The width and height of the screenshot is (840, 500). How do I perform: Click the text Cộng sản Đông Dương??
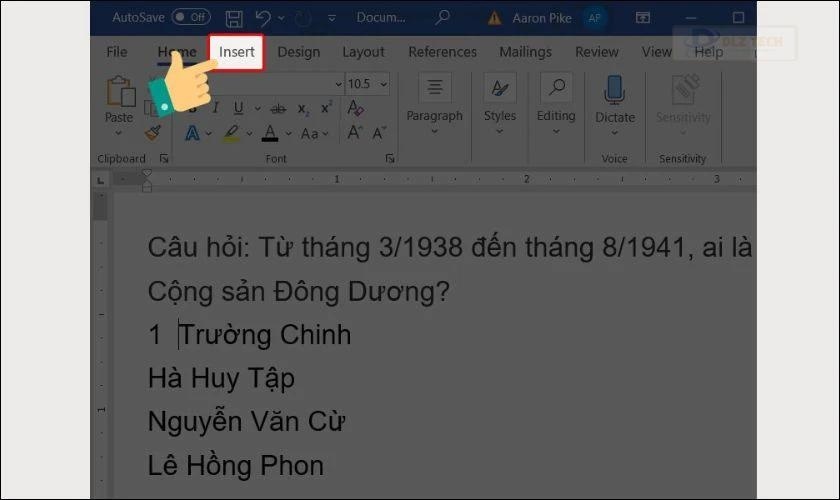pyautogui.click(x=298, y=292)
